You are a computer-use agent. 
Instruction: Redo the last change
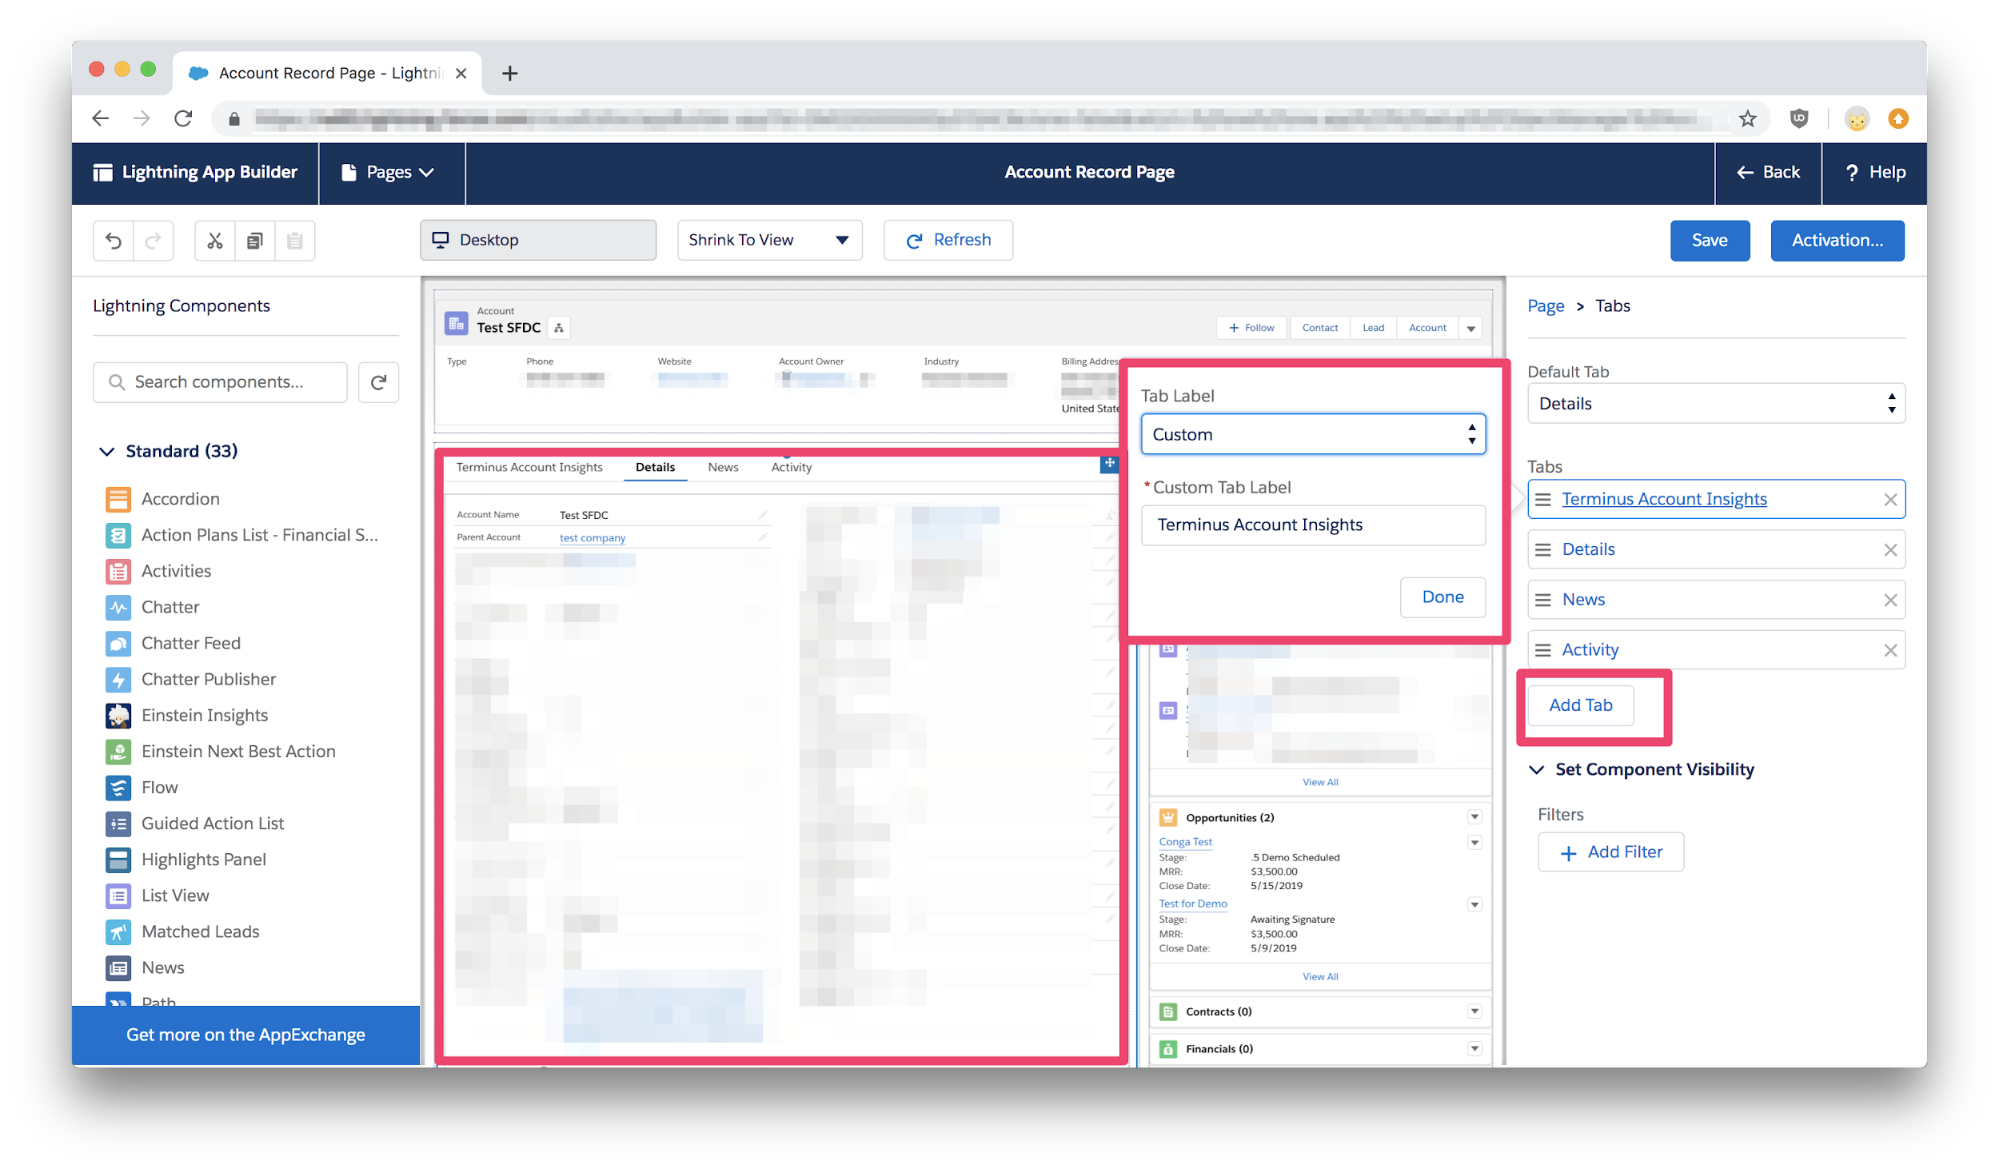[x=153, y=240]
